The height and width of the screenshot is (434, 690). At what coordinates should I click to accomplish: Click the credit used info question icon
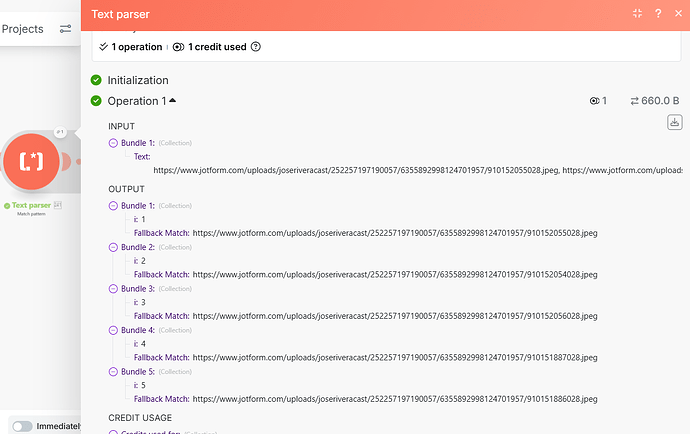click(257, 46)
